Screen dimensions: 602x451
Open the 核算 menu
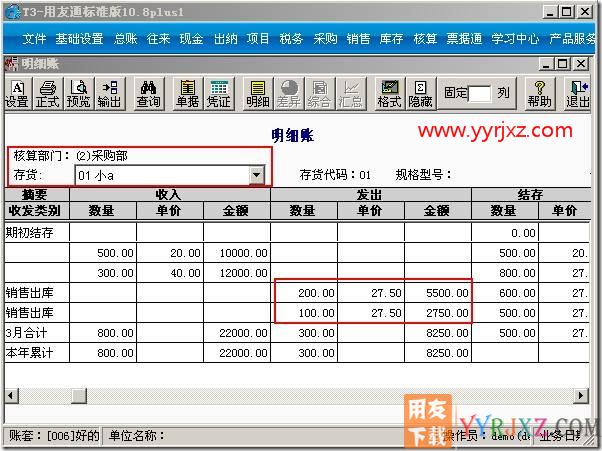425,39
